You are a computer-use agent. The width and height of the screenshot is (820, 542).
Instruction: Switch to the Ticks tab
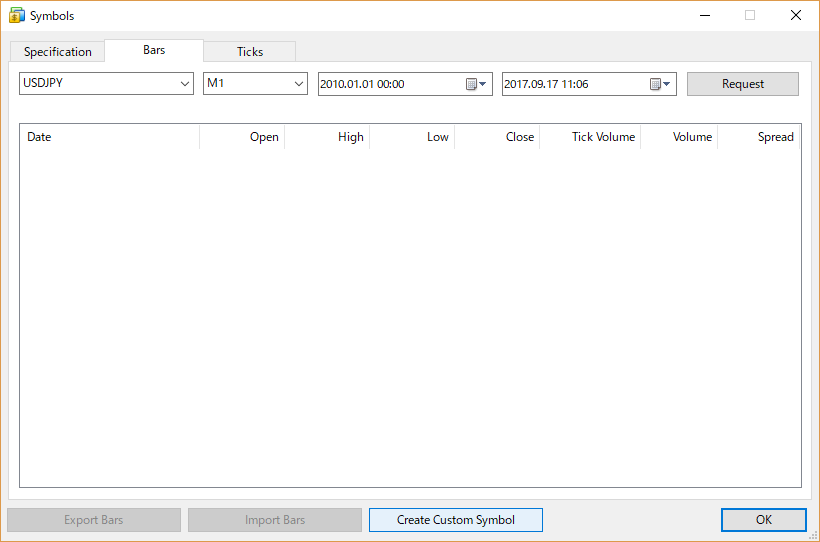pos(250,52)
